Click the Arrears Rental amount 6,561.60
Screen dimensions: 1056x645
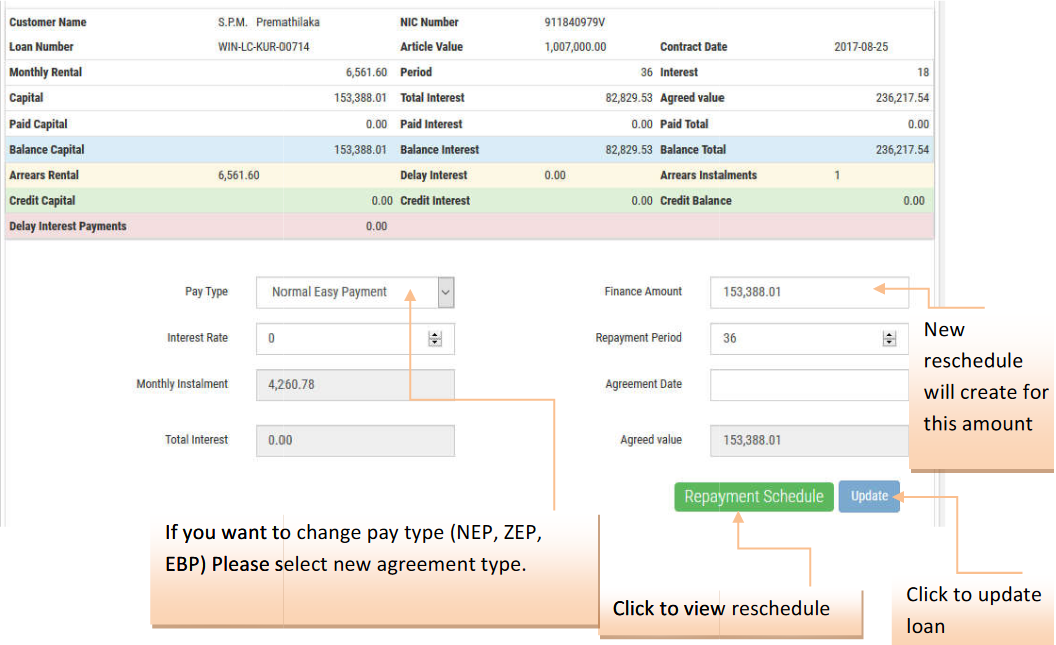click(x=238, y=175)
